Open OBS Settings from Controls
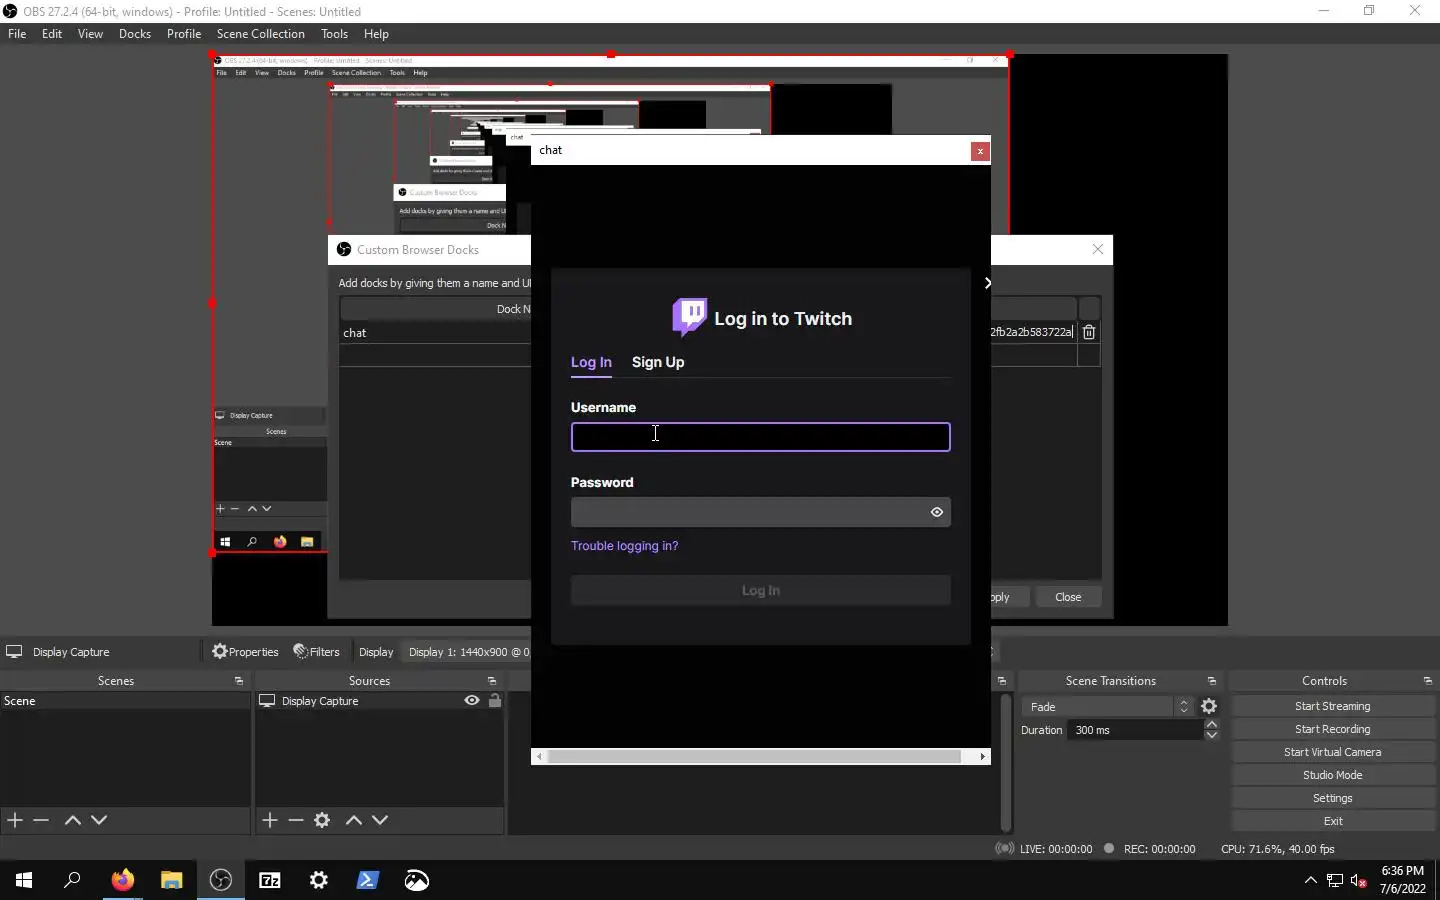The height and width of the screenshot is (900, 1440). pyautogui.click(x=1333, y=798)
